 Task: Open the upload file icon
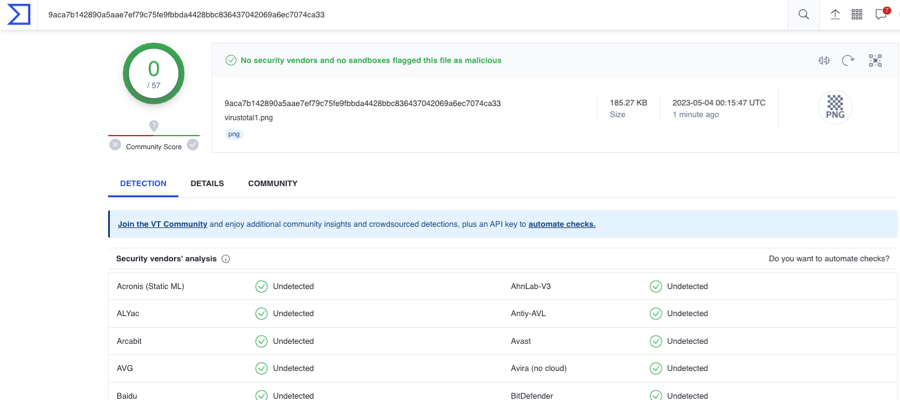coord(835,15)
